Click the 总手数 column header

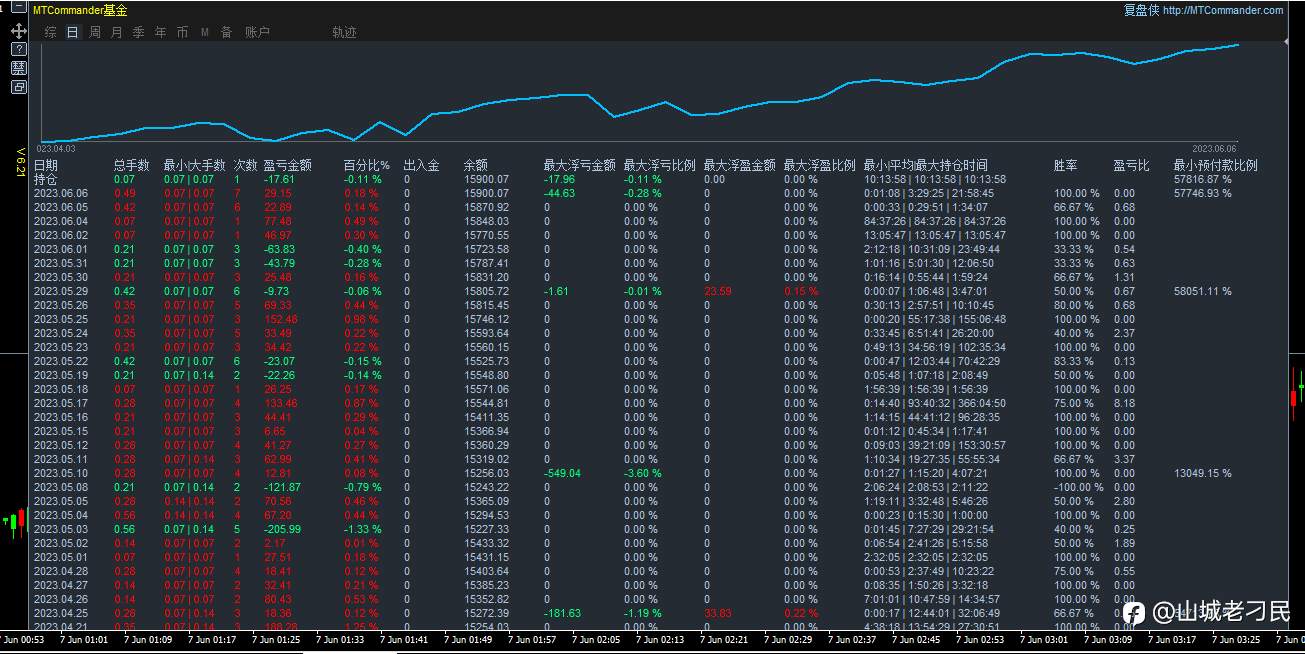pos(132,165)
